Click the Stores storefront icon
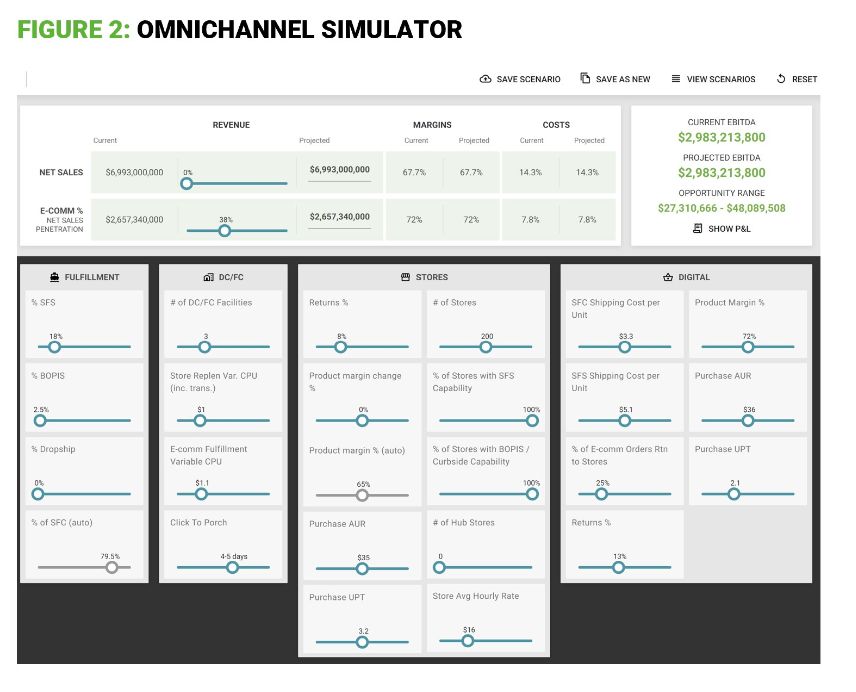 click(x=406, y=277)
